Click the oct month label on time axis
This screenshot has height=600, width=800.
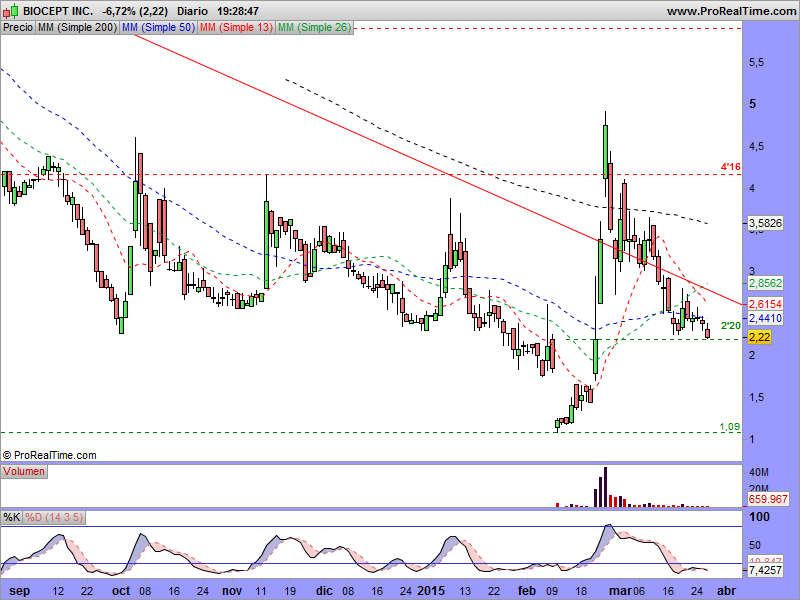click(121, 591)
